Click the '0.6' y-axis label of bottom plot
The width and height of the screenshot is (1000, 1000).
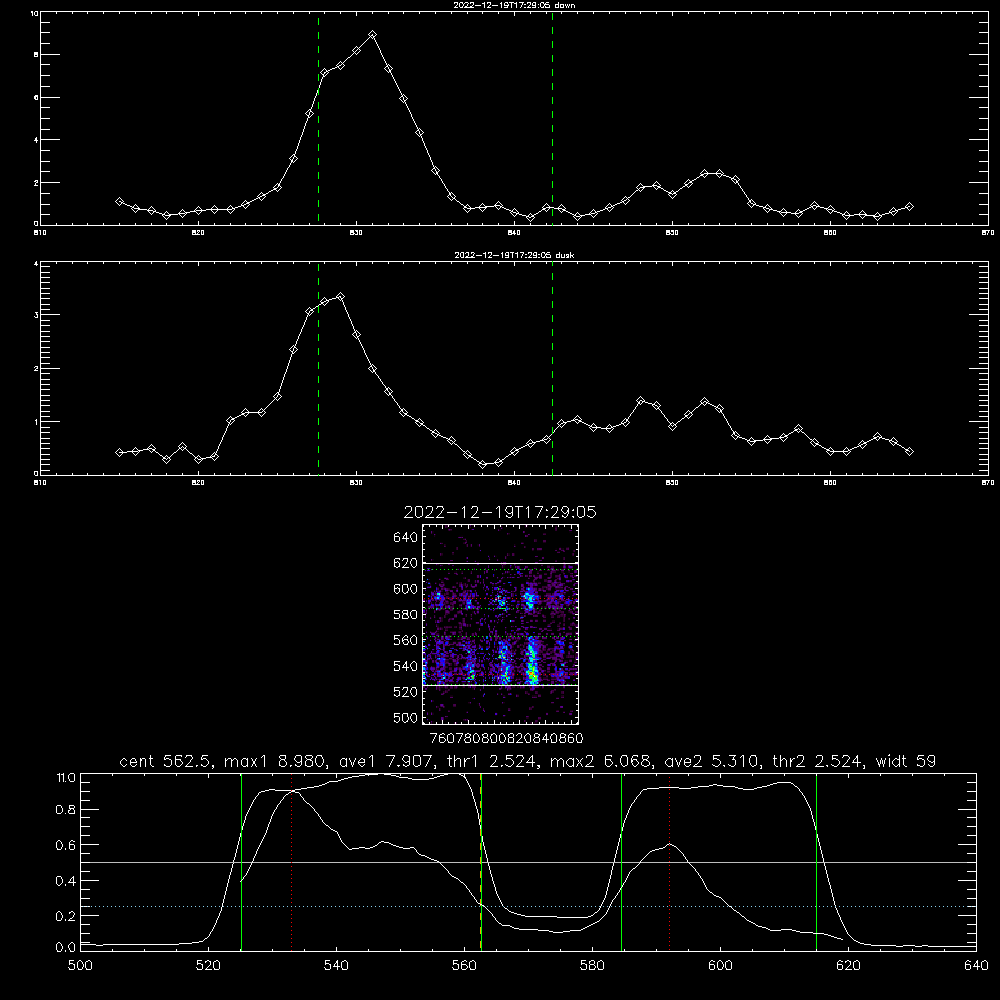point(66,845)
